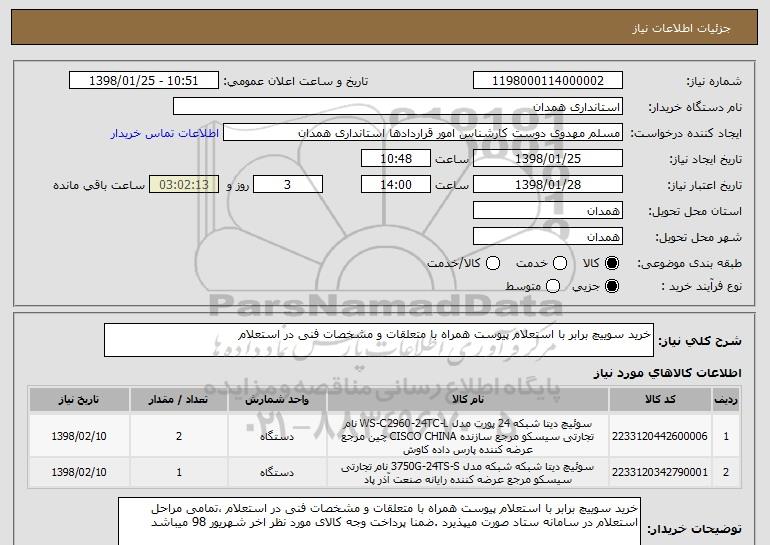Click the اطلاعات کالاهای مورد نیاز section heading
Viewport: 770px width, 545px height.
pos(667,373)
